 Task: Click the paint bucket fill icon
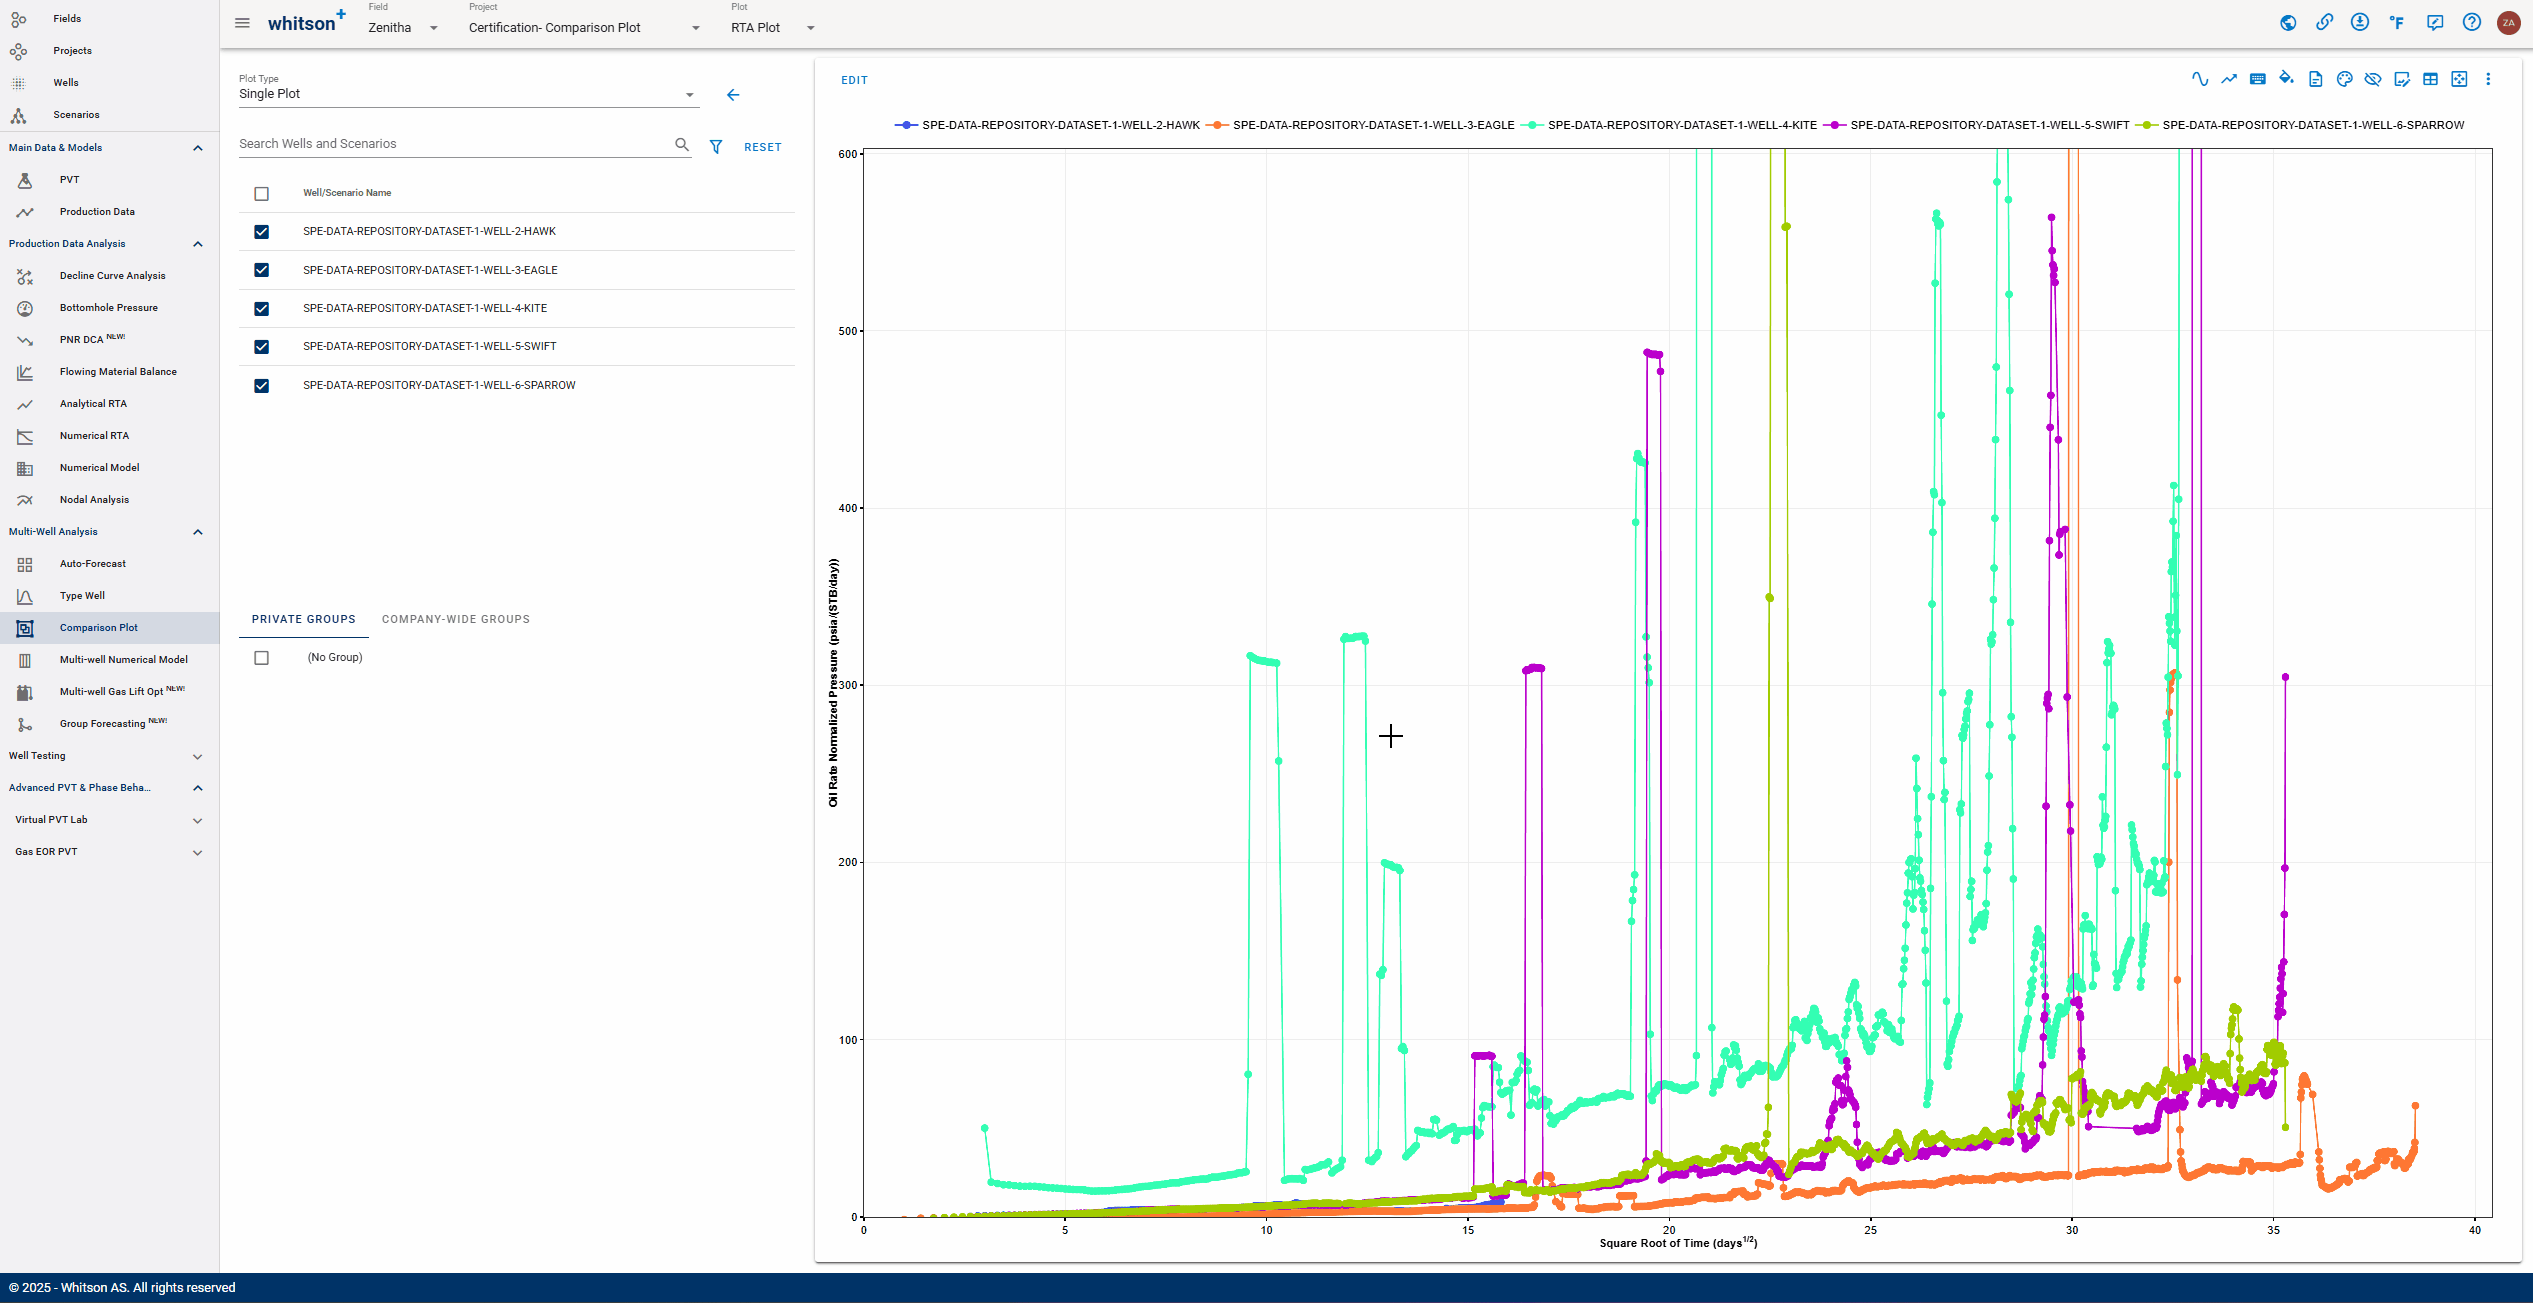point(2286,79)
